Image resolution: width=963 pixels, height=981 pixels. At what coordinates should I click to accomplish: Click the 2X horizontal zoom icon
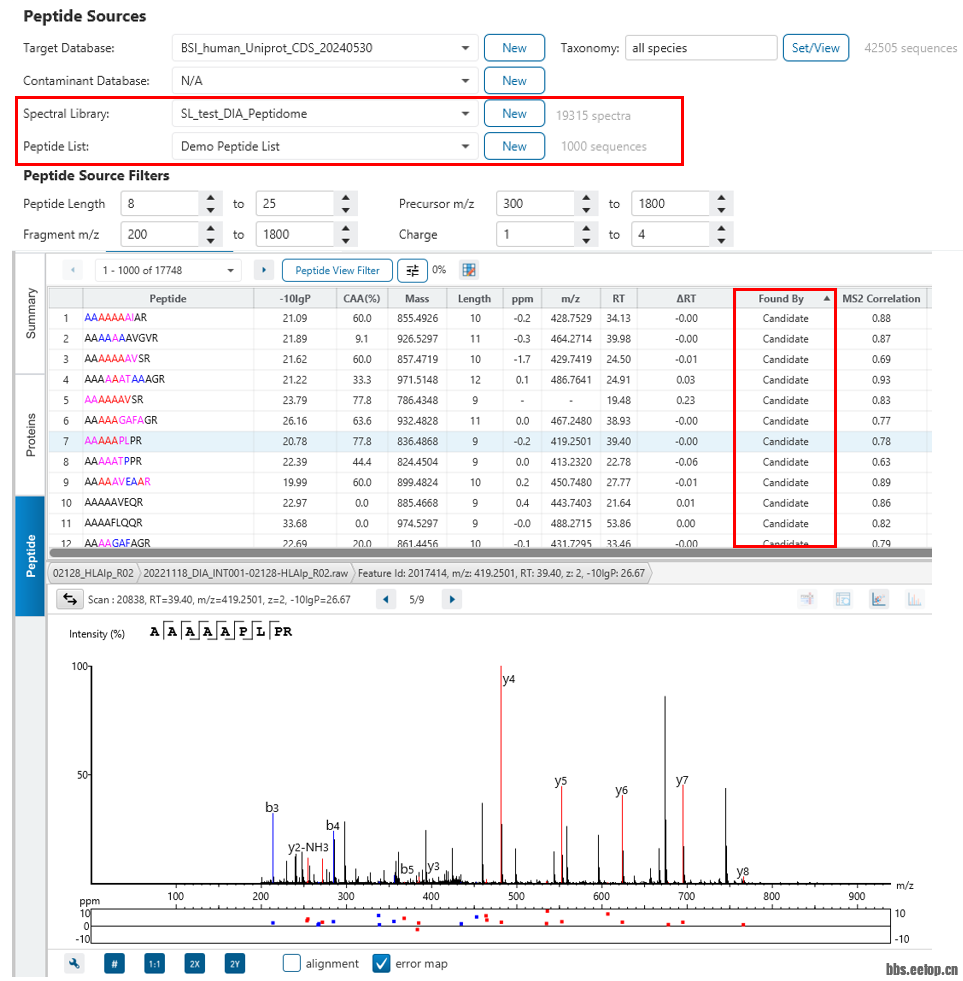click(x=195, y=963)
